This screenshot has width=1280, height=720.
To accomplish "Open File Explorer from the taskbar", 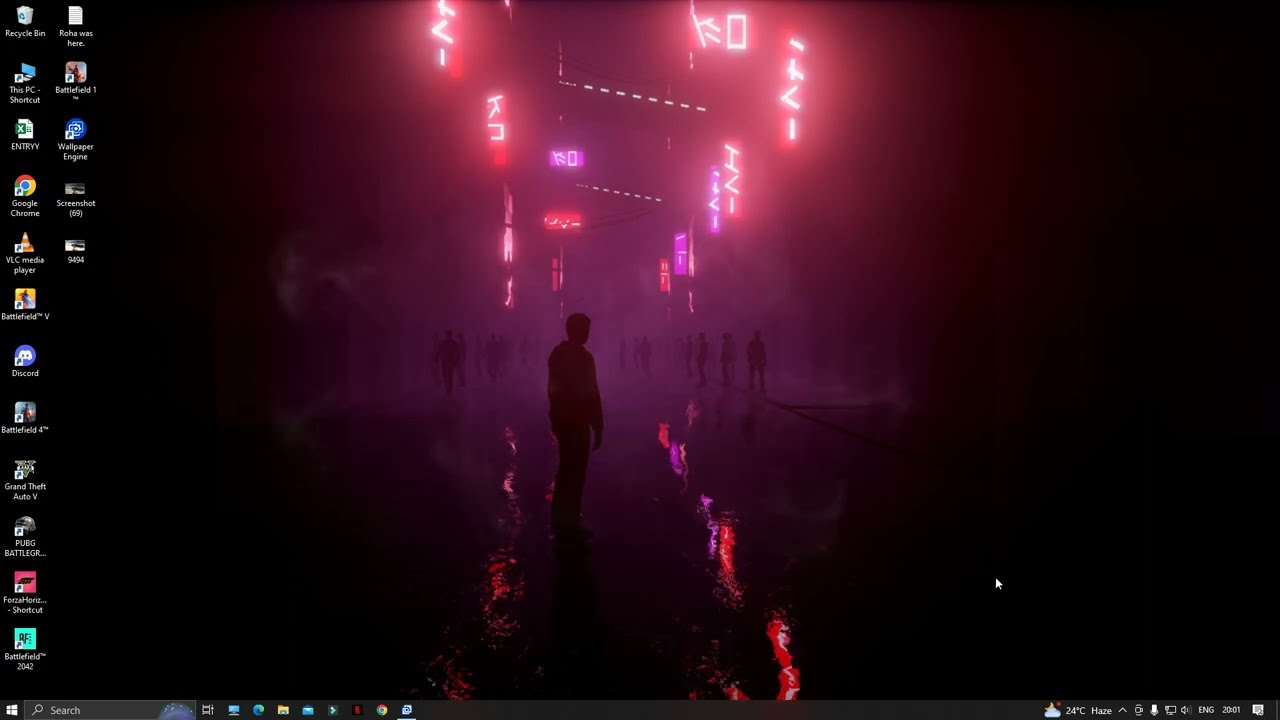I will (x=283, y=710).
